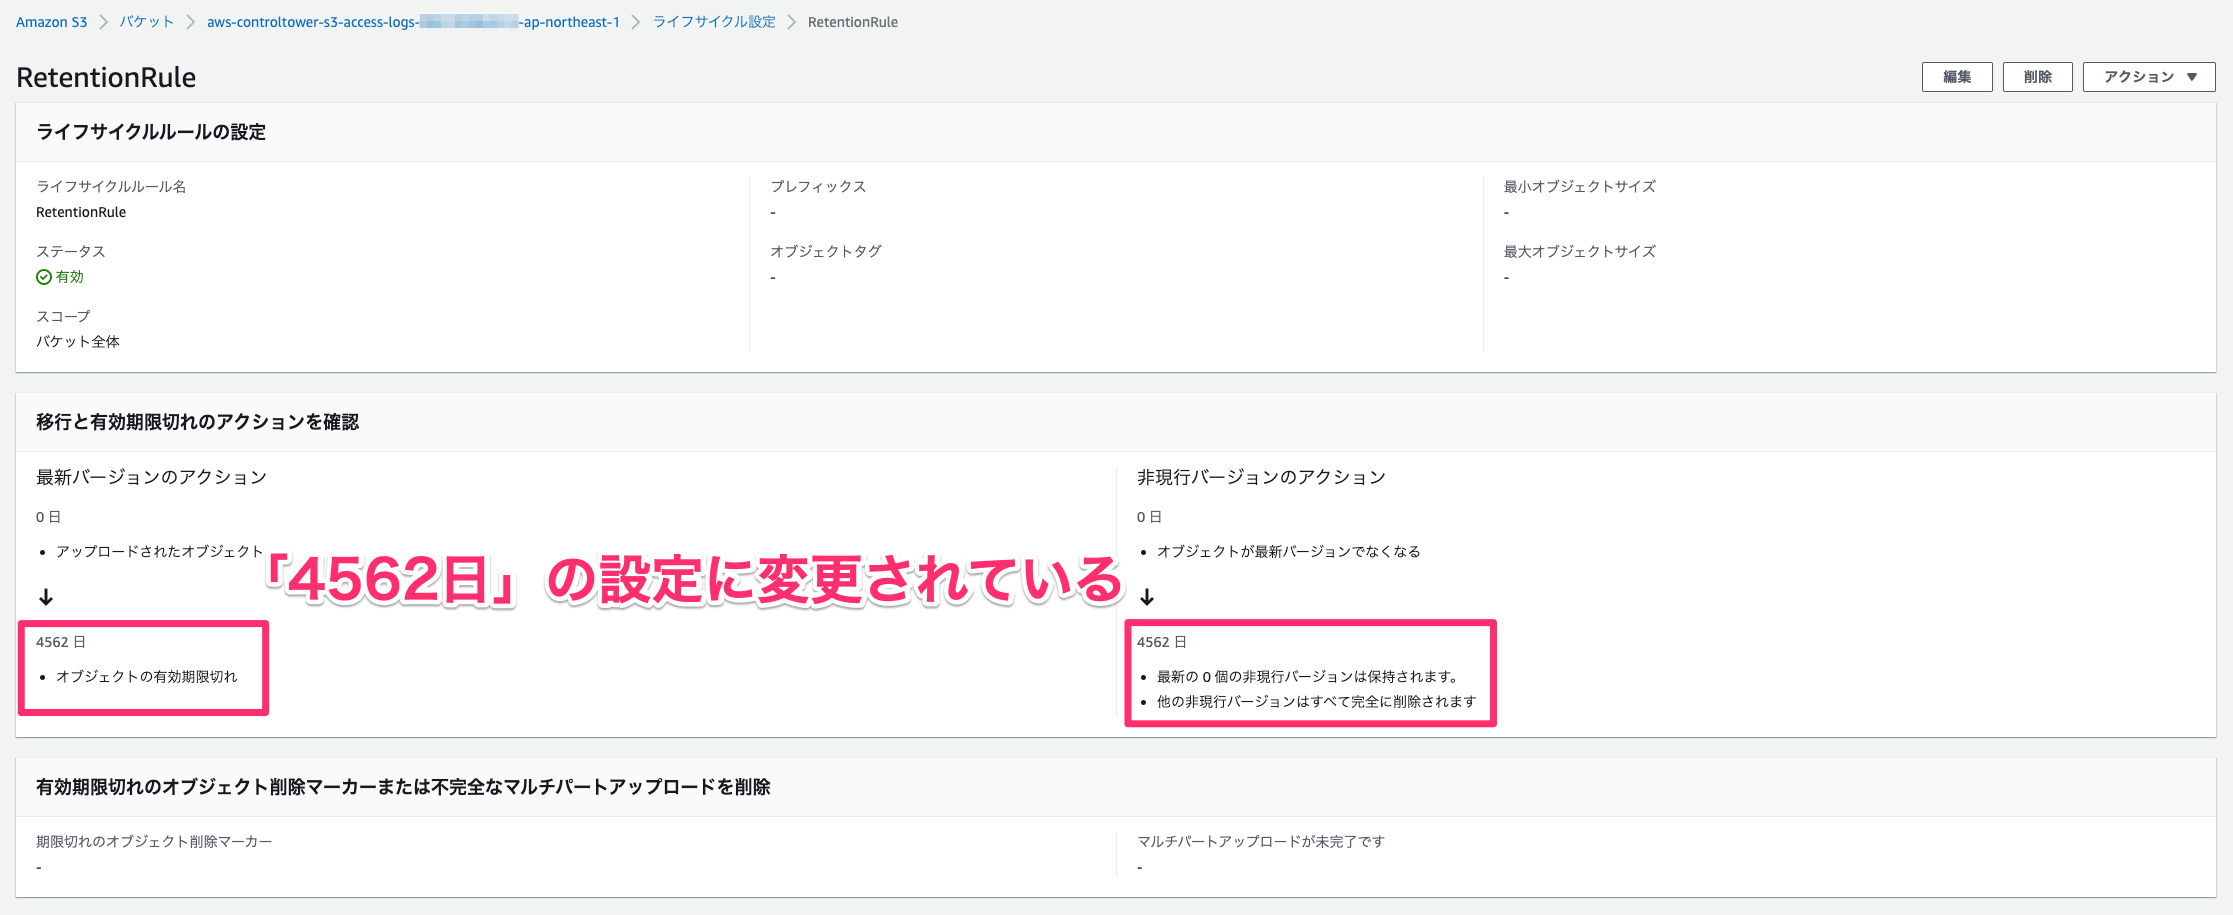Click the down arrow in 非現行バージョンのアクション column
Screen dimensions: 2233x915
pos(1147,597)
